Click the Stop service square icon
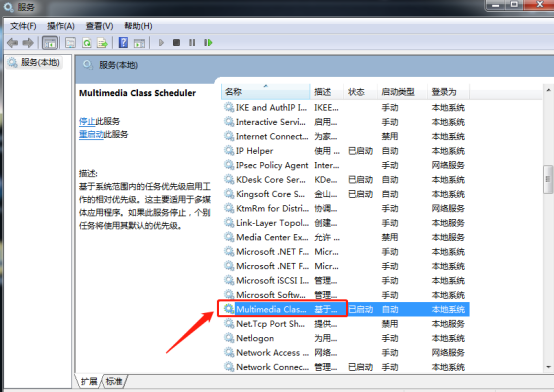The width and height of the screenshot is (554, 392). point(176,43)
